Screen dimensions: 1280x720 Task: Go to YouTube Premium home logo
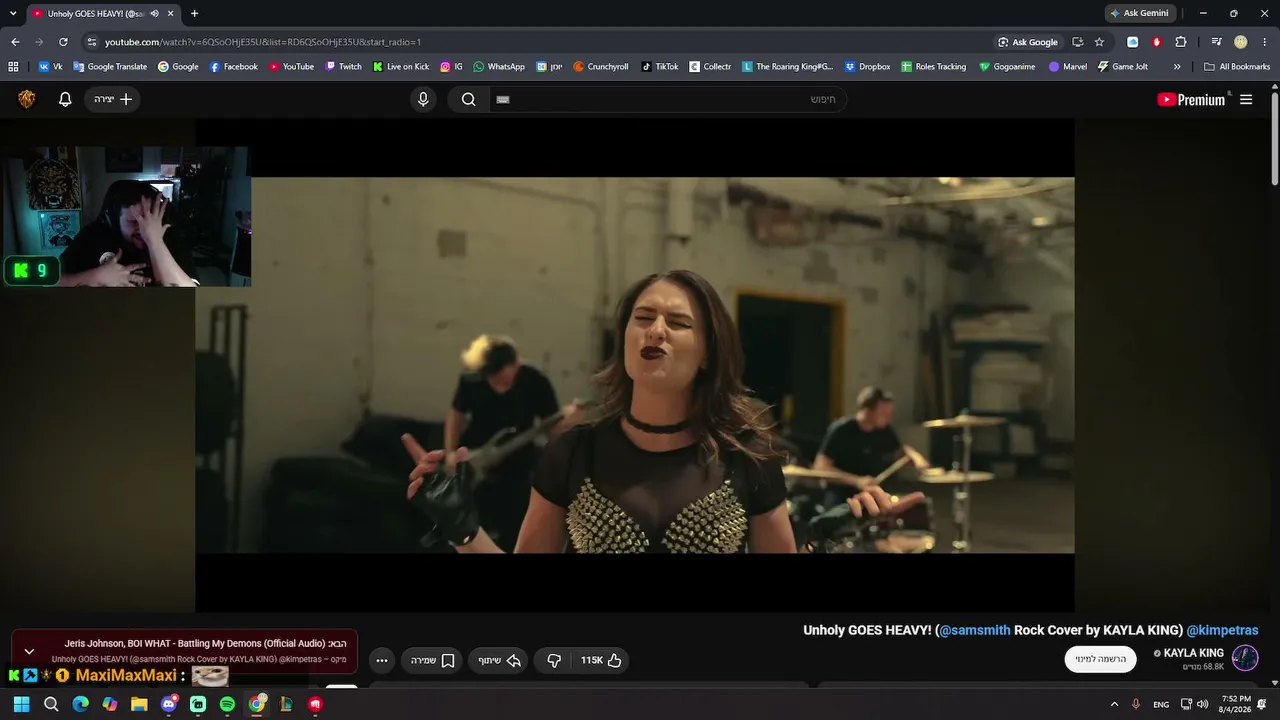1191,99
